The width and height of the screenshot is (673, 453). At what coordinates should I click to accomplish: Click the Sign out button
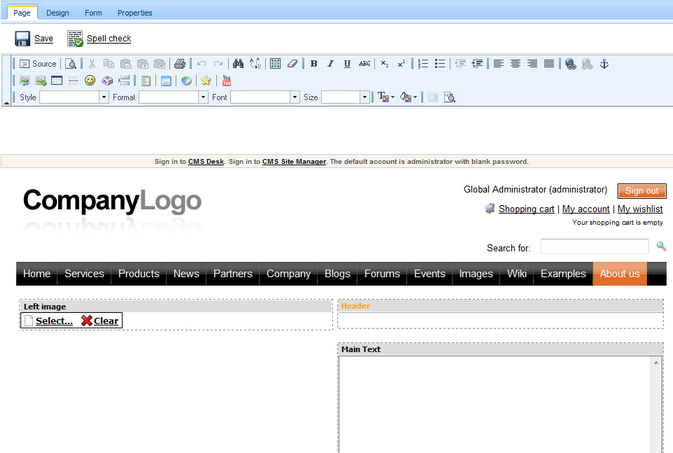click(641, 190)
